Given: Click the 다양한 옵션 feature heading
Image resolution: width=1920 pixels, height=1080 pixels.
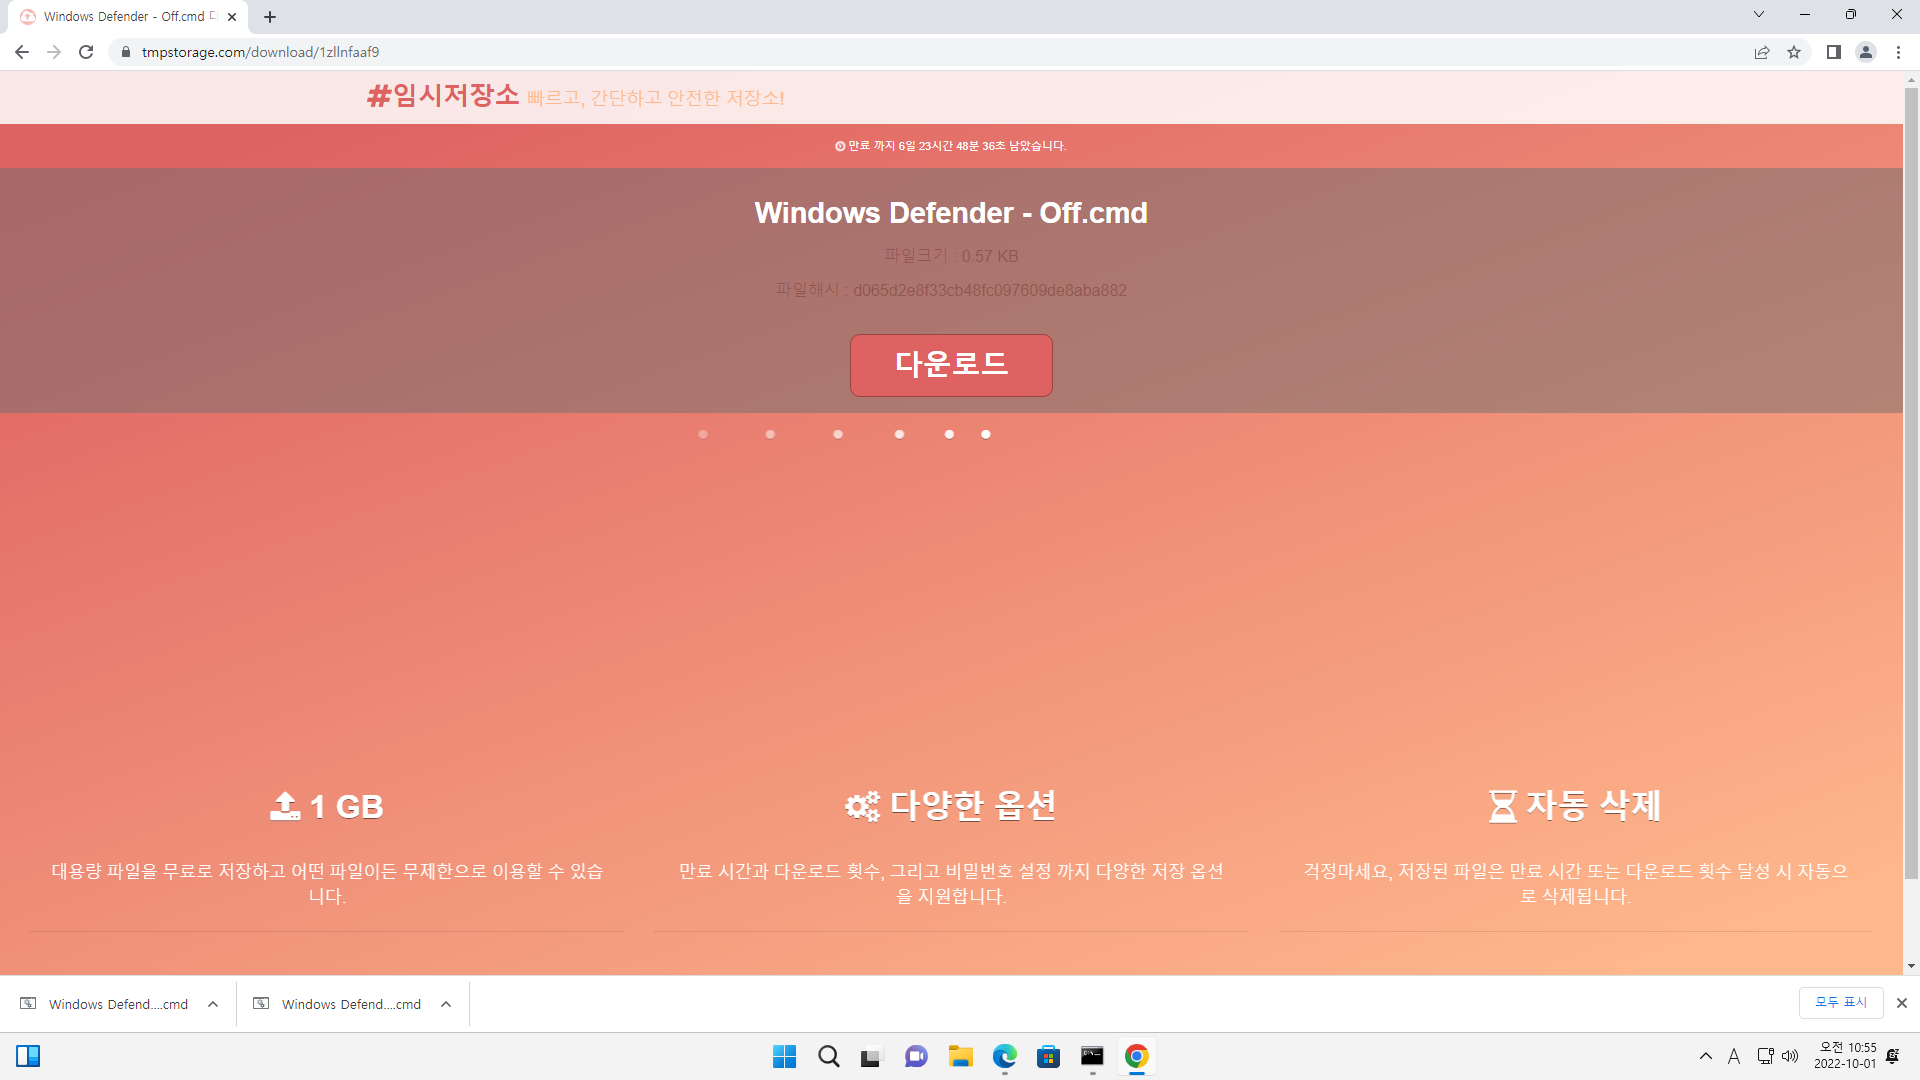Looking at the screenshot, I should click(951, 806).
